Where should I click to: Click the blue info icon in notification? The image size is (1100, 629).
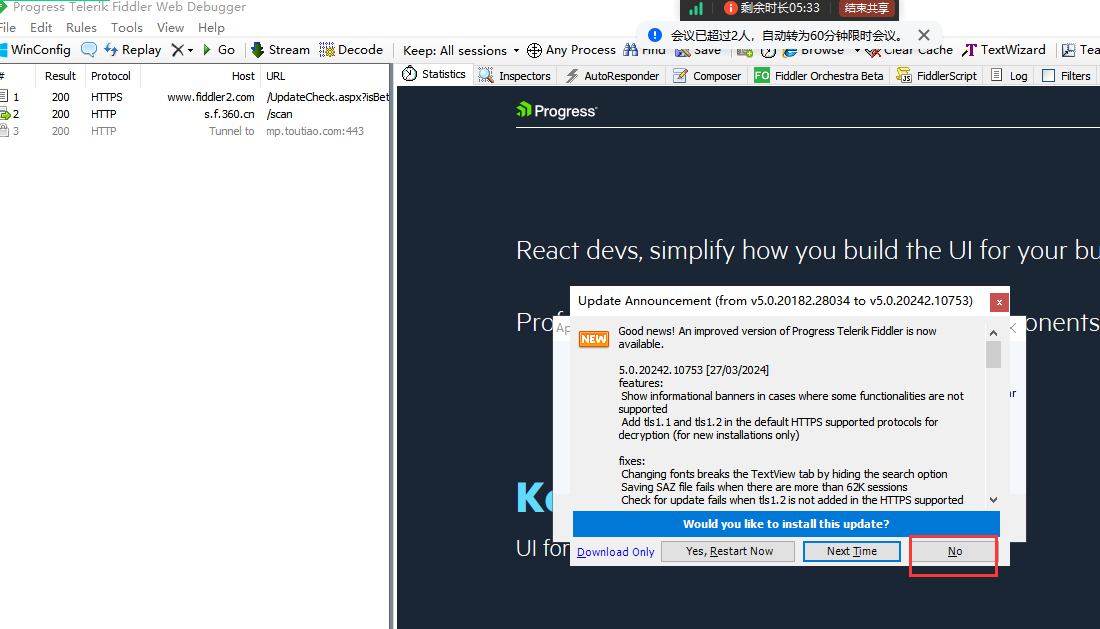tap(655, 35)
